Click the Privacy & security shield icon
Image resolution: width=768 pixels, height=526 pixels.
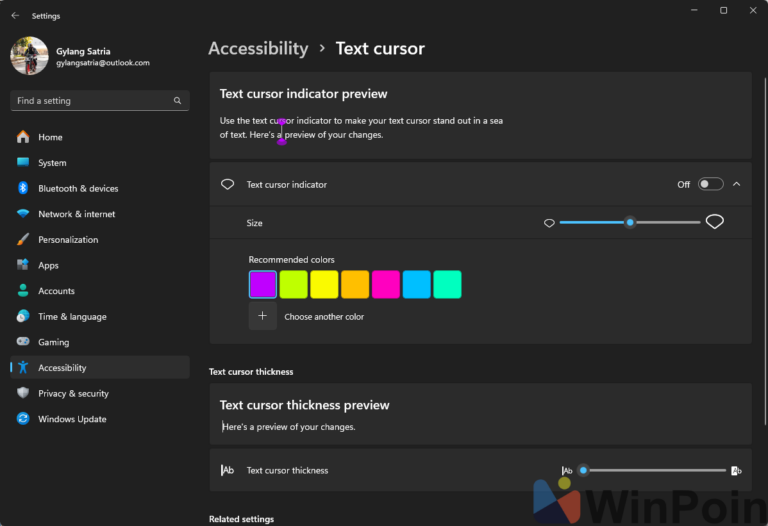click(x=23, y=393)
